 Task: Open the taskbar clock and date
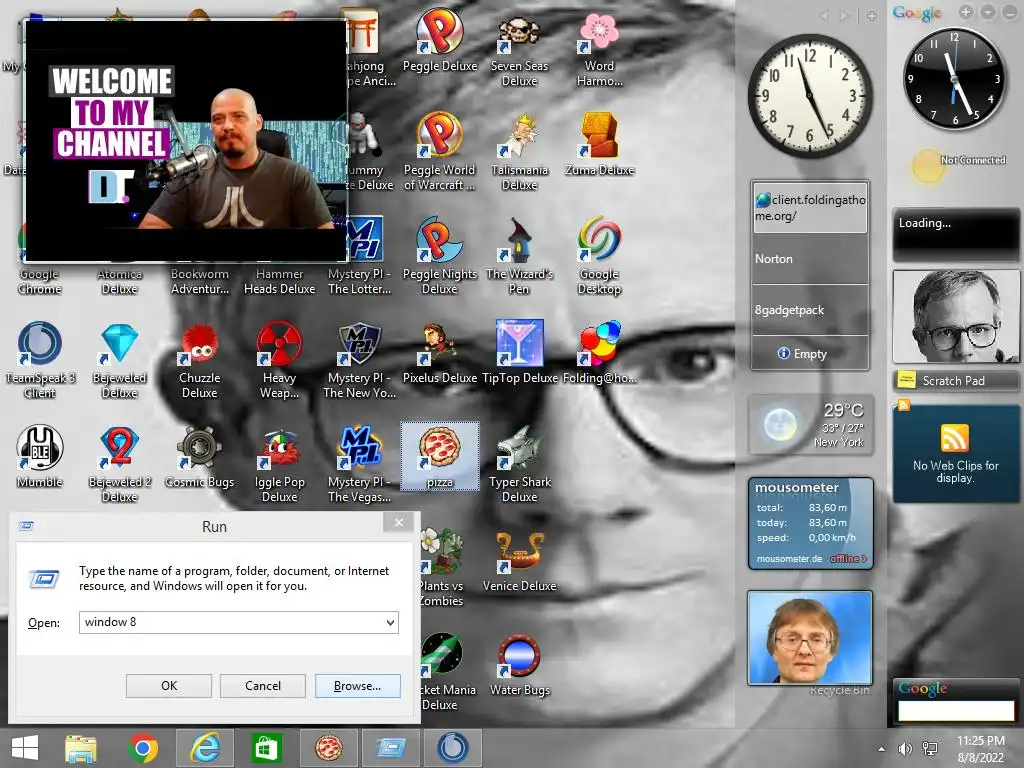[981, 749]
